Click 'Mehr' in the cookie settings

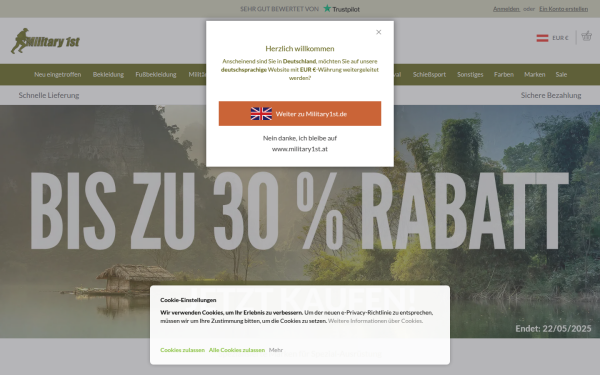pos(276,350)
